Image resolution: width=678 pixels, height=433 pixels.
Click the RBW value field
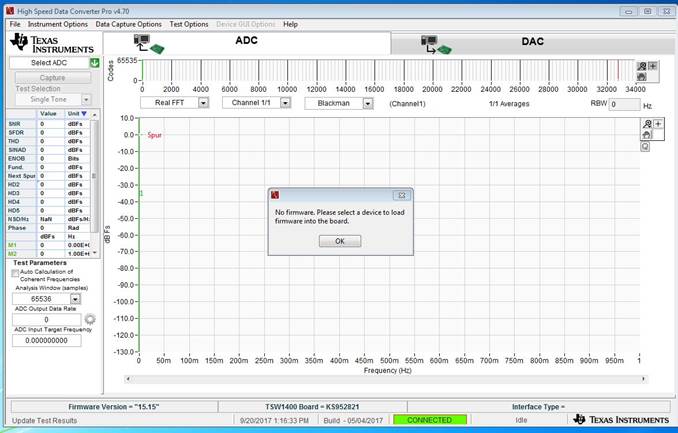(x=624, y=104)
